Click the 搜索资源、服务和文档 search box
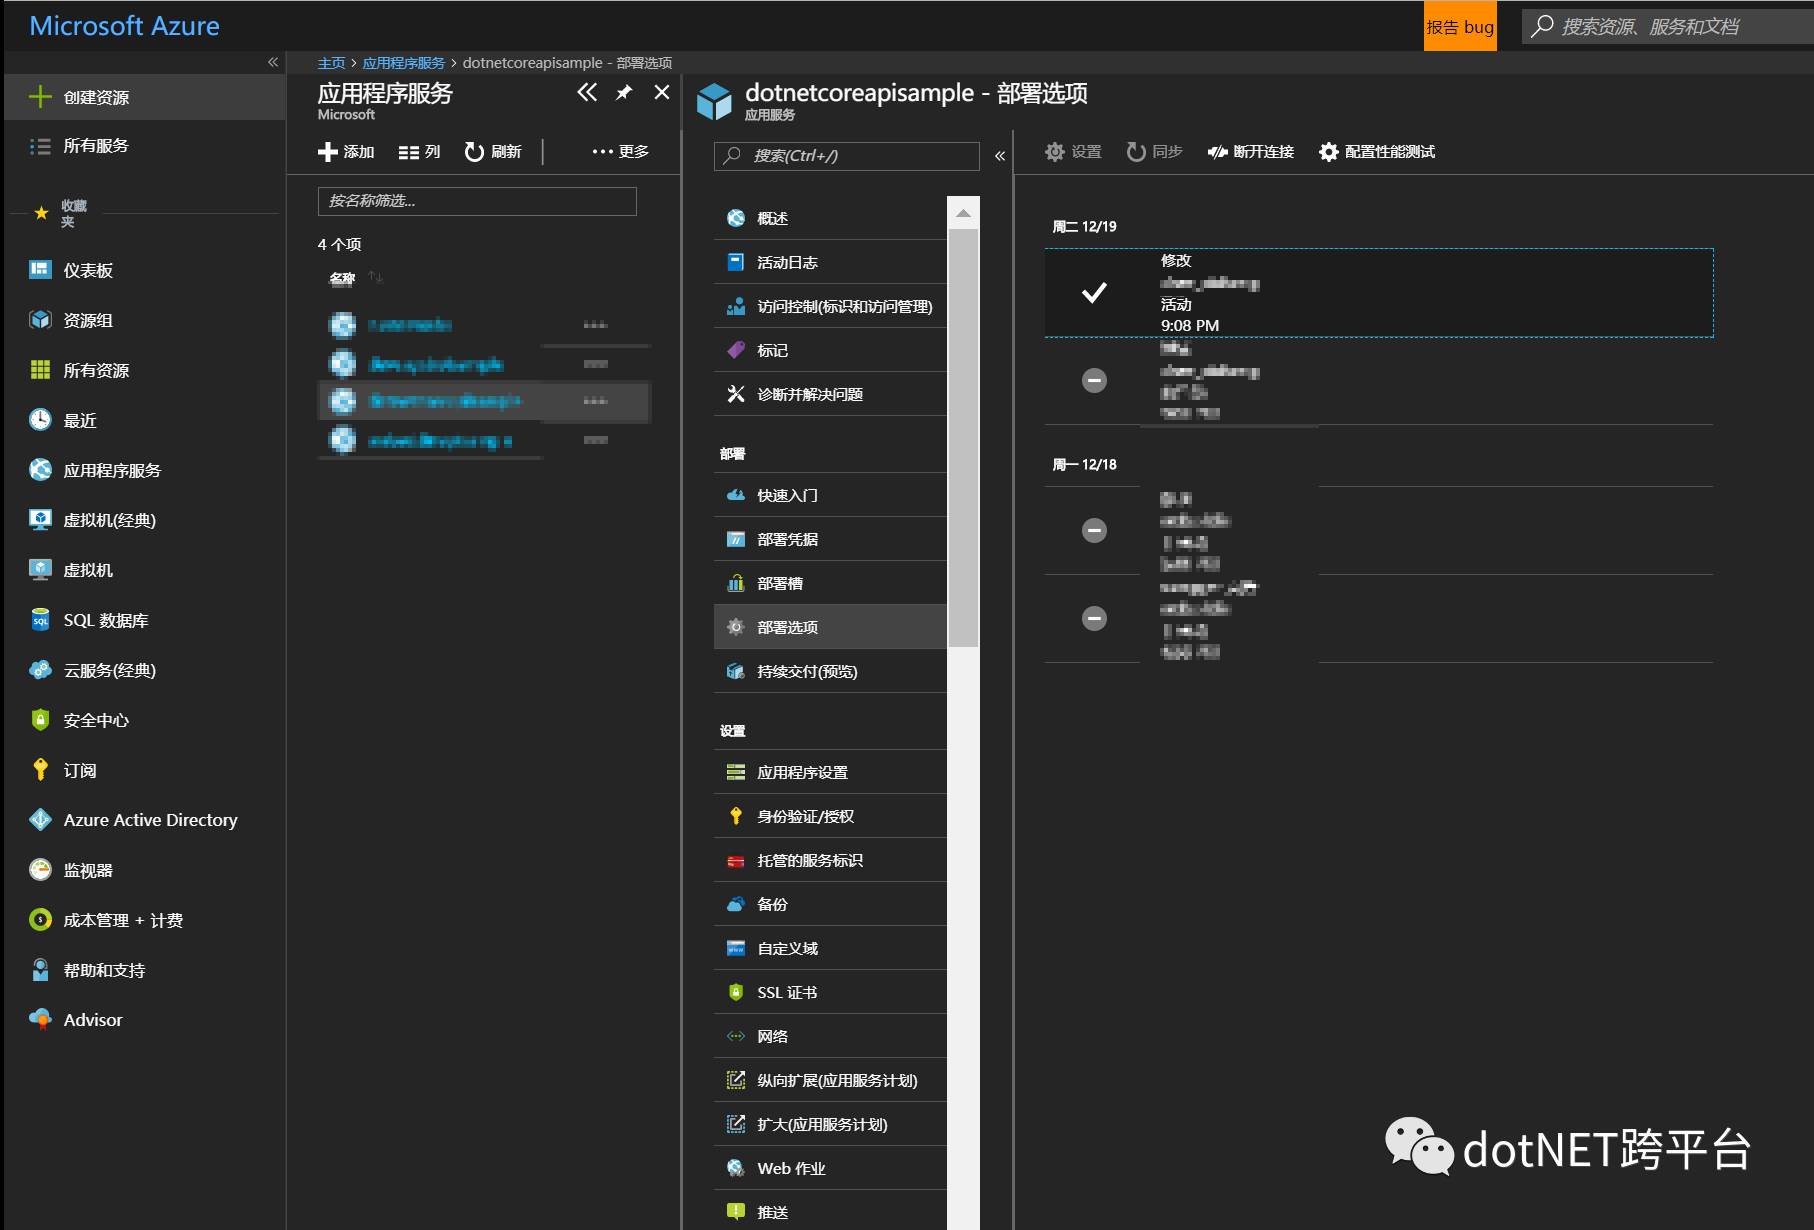 (1668, 27)
